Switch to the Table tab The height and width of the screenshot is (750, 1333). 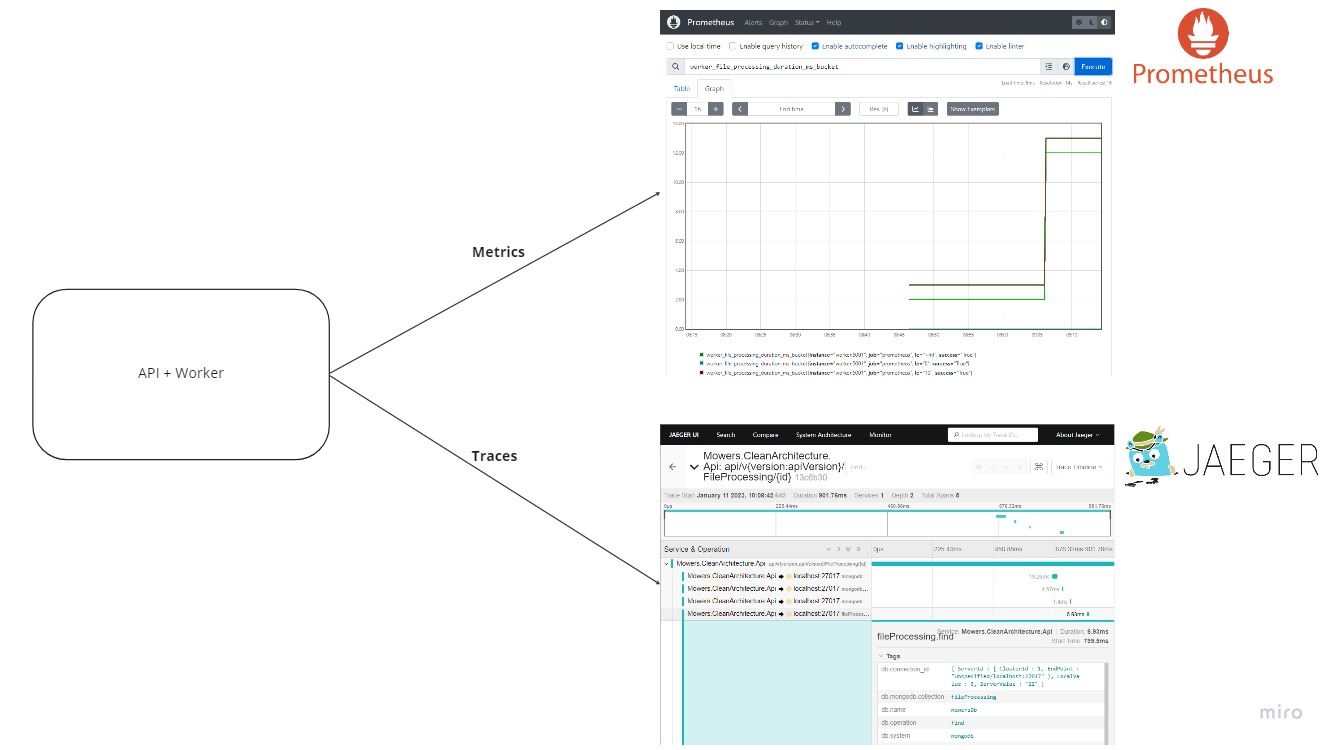click(682, 89)
